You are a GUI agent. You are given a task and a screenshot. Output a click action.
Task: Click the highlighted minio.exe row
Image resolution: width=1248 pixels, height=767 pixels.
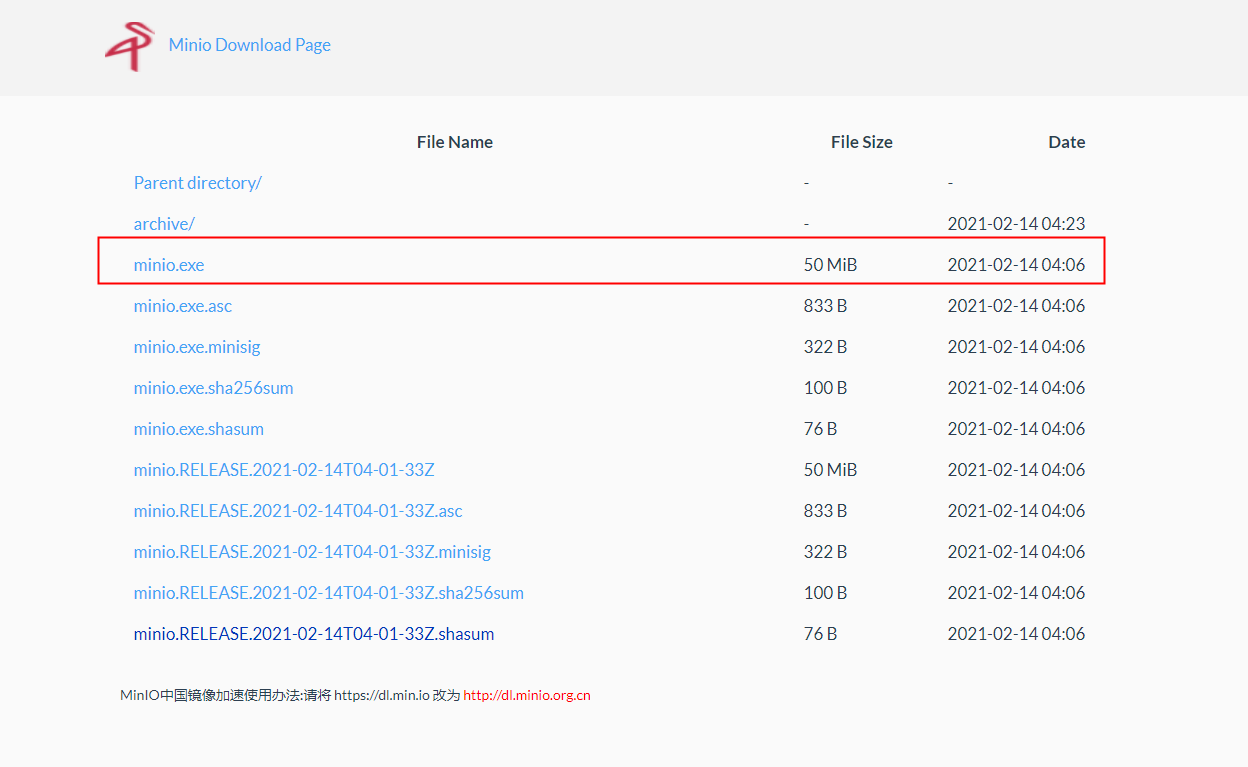click(x=600, y=264)
